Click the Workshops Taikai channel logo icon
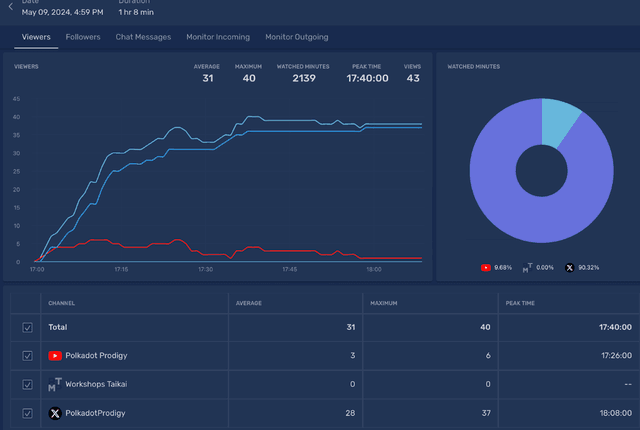 pyautogui.click(x=55, y=384)
